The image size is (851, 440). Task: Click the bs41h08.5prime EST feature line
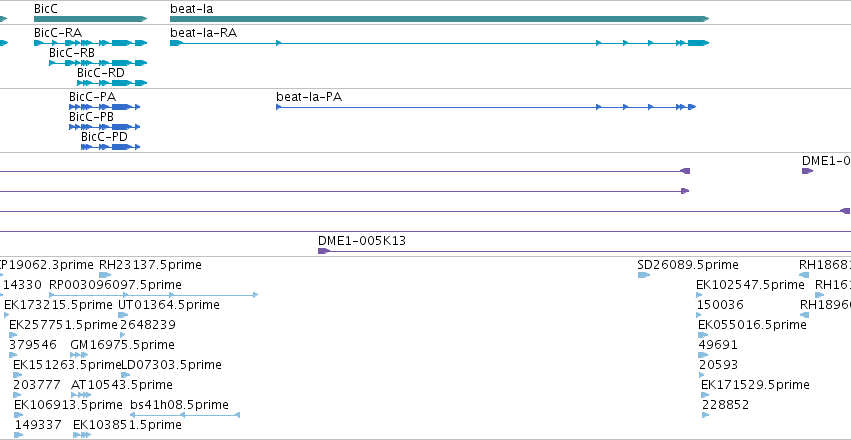[x=185, y=416]
